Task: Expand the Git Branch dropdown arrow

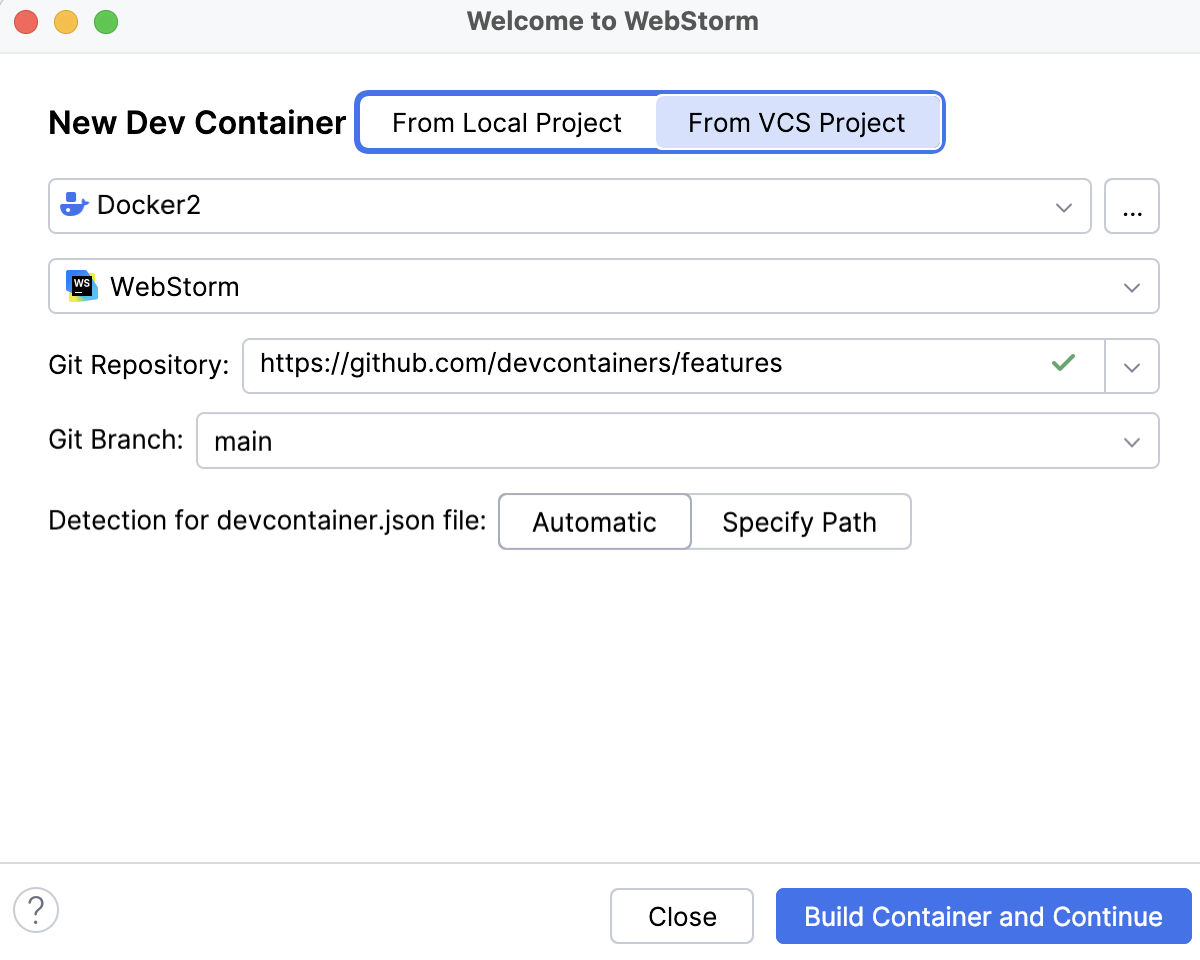Action: 1132,442
